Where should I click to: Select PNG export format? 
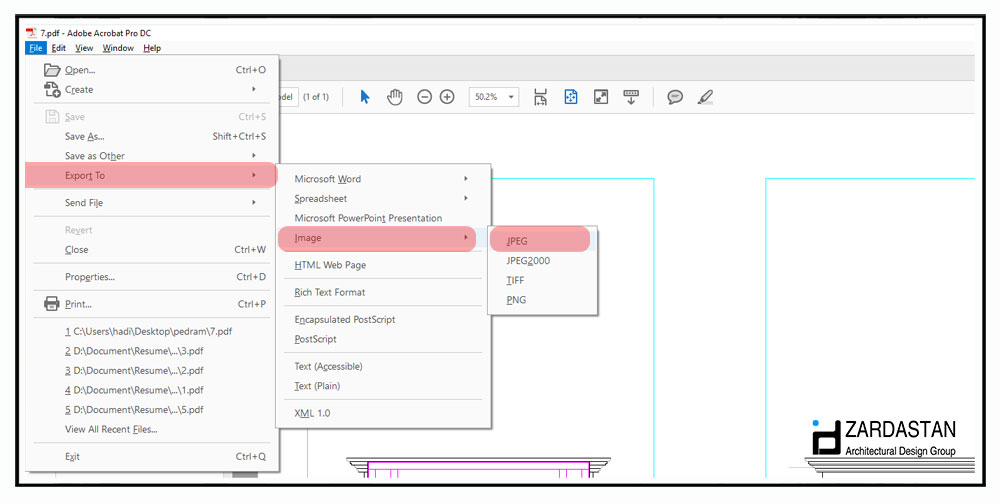(516, 300)
